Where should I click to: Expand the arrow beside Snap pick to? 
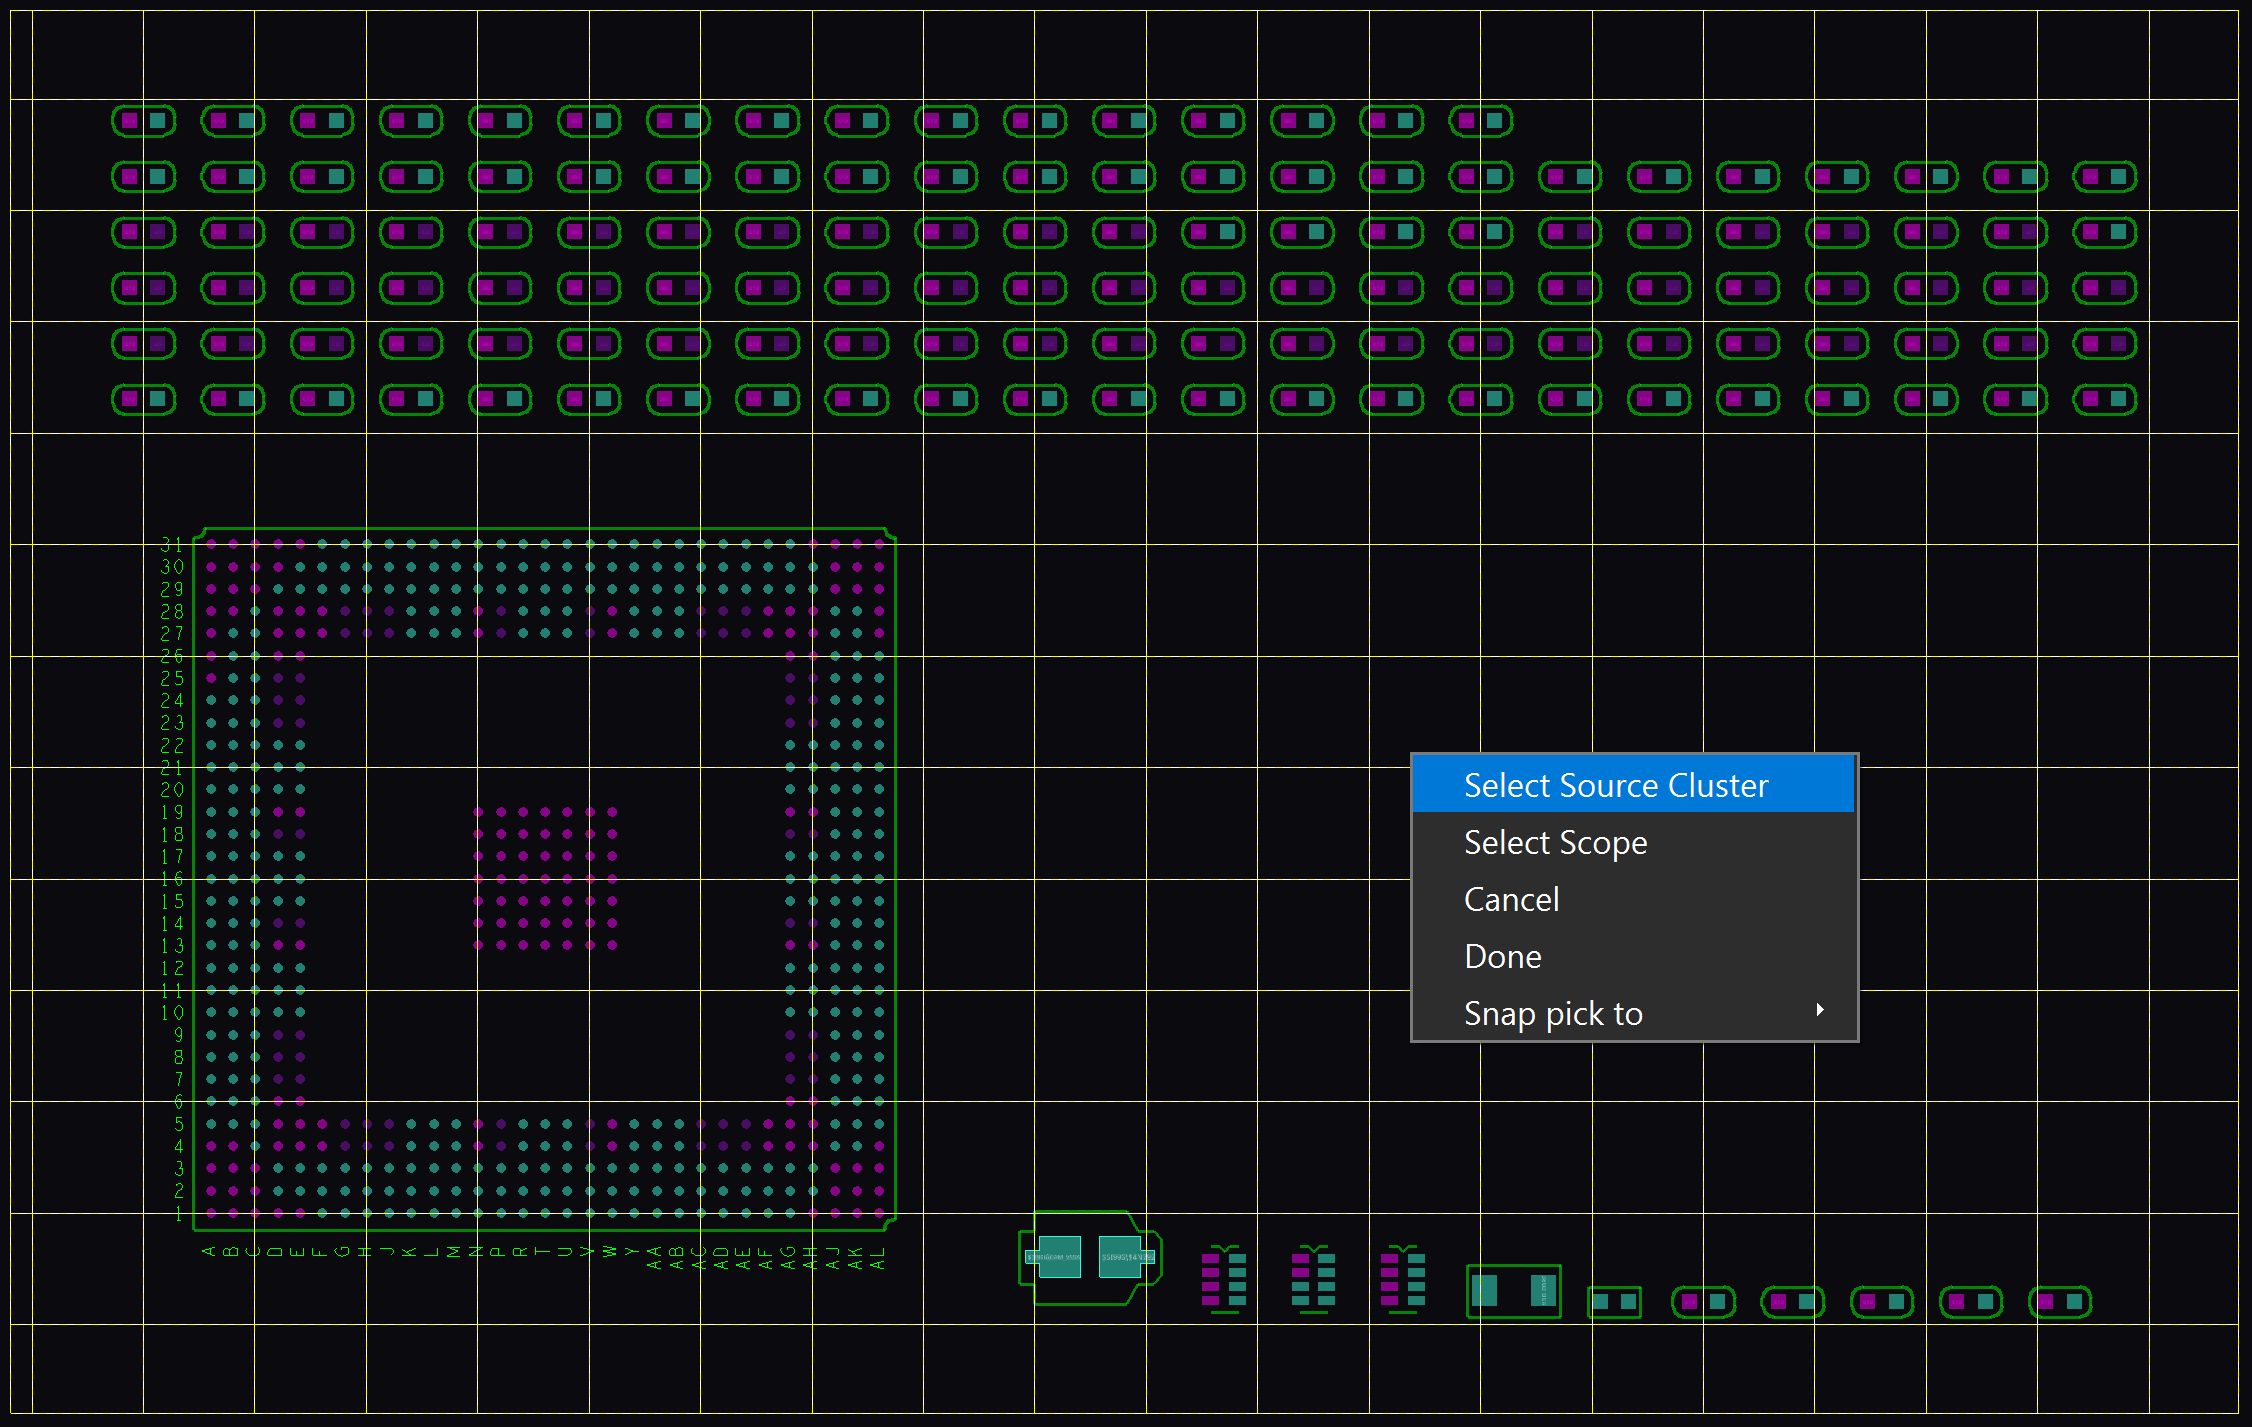[1820, 1010]
